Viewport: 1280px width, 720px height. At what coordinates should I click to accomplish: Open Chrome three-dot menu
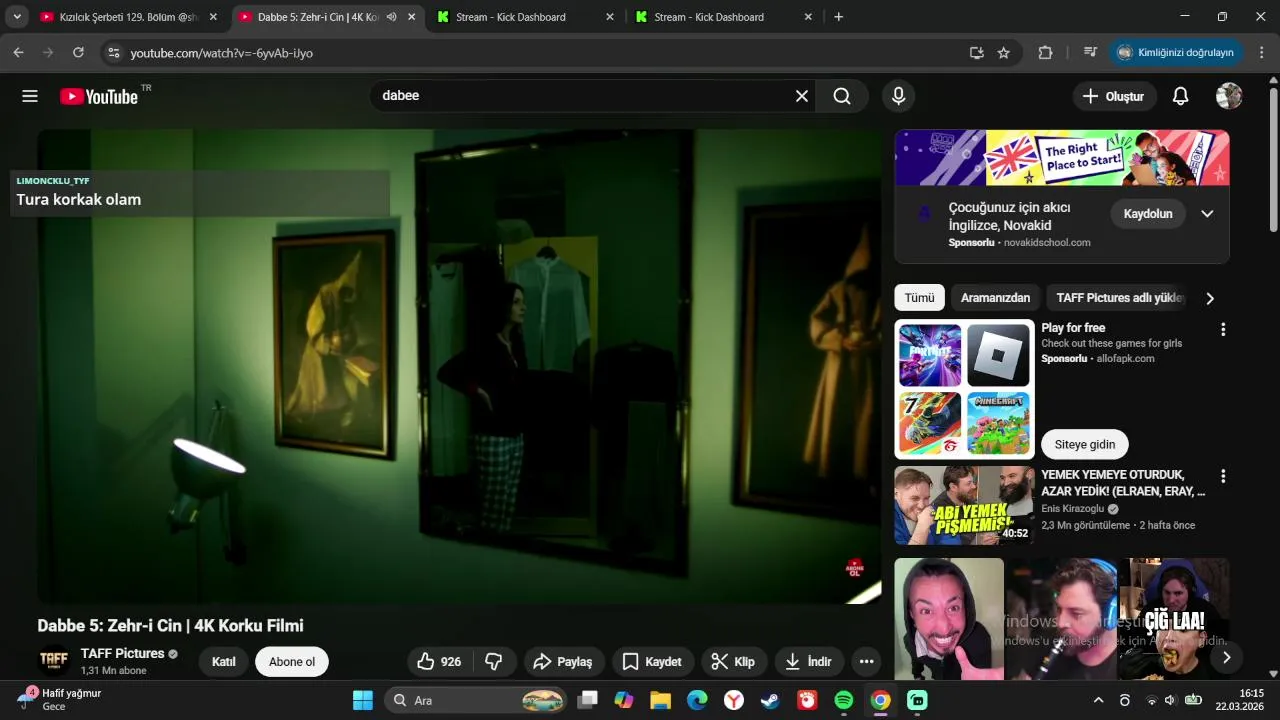click(1262, 52)
